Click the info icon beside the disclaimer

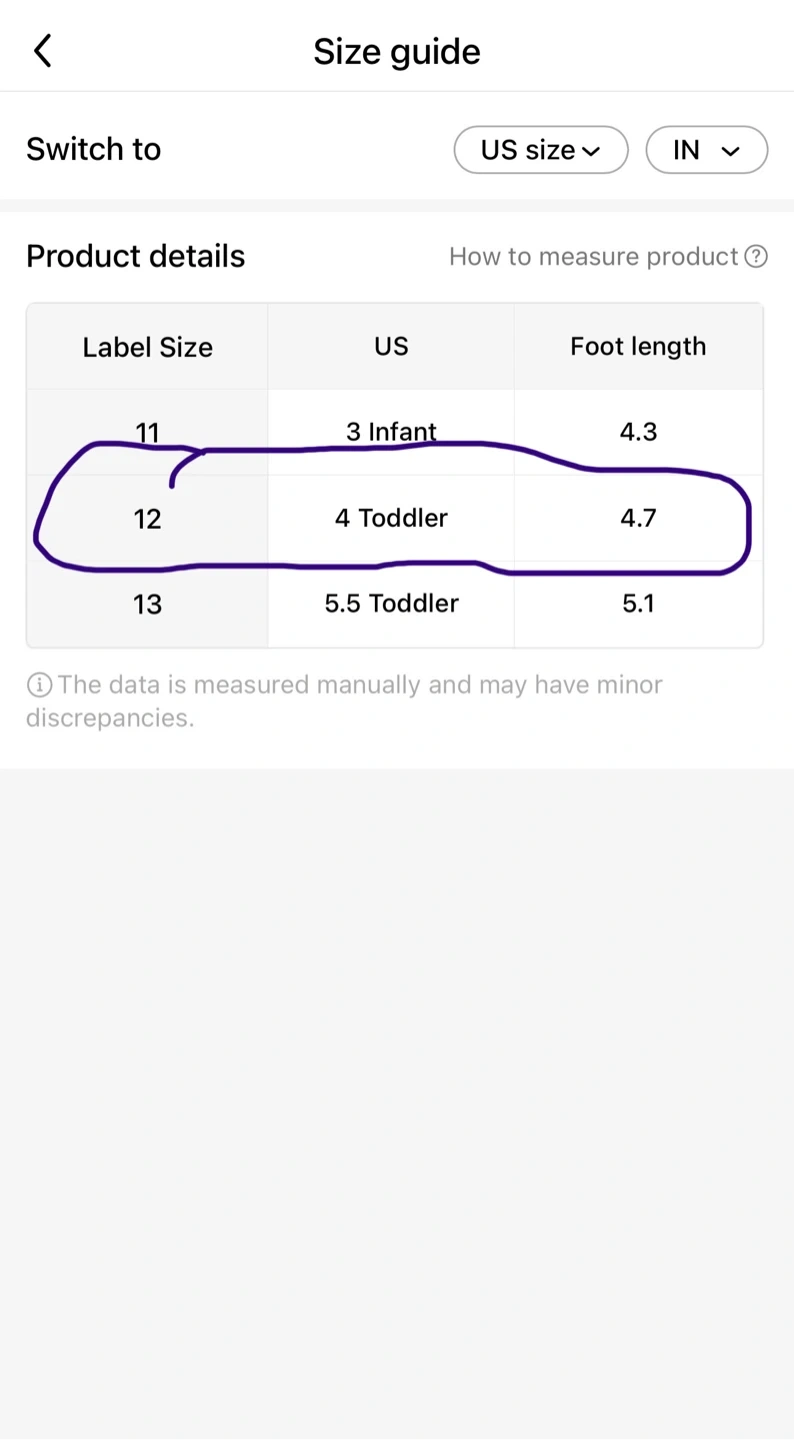(39, 685)
